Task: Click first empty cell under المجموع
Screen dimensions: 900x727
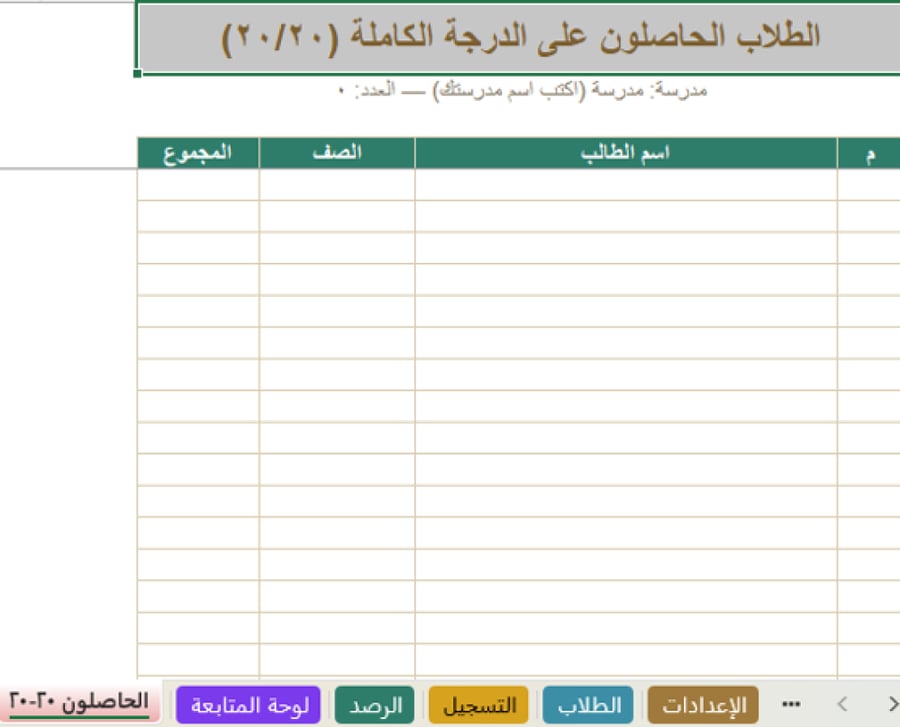Action: (x=198, y=185)
